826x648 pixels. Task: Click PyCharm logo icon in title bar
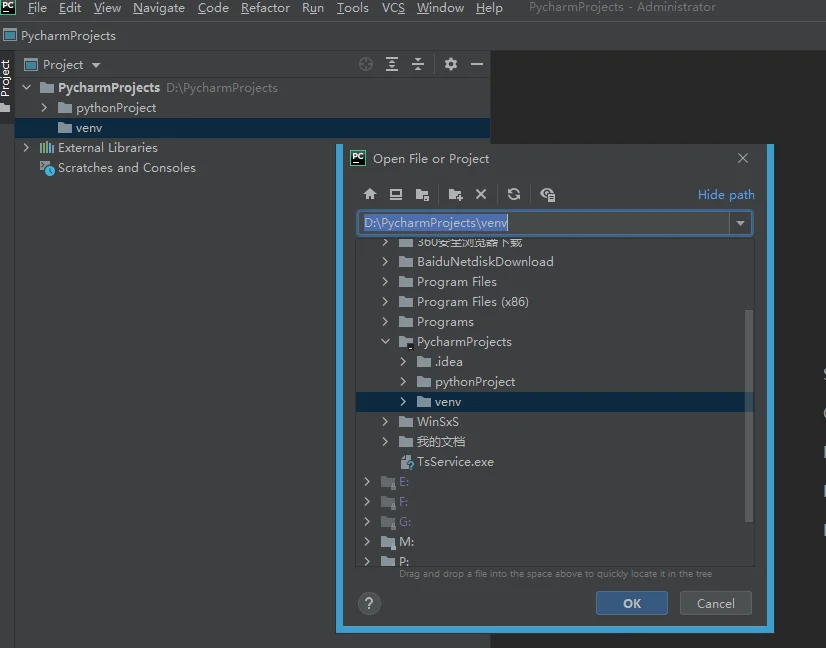pyautogui.click(x=8, y=7)
